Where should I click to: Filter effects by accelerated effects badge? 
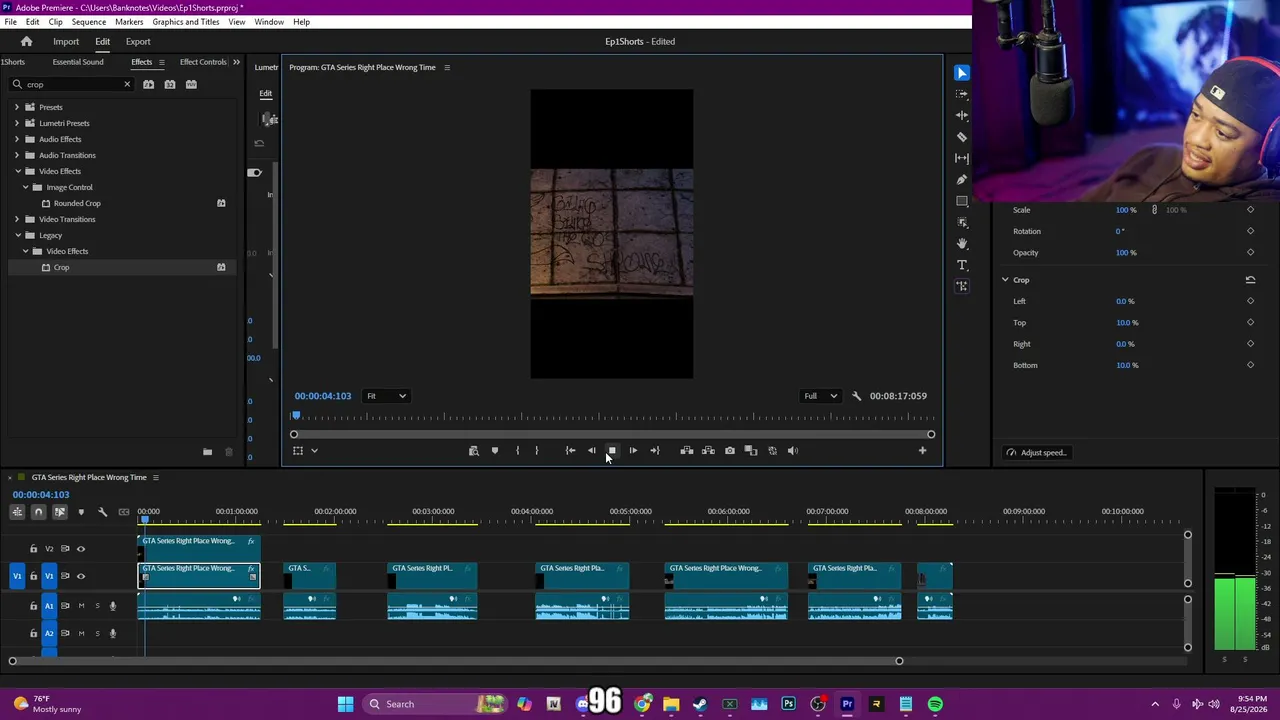[149, 84]
